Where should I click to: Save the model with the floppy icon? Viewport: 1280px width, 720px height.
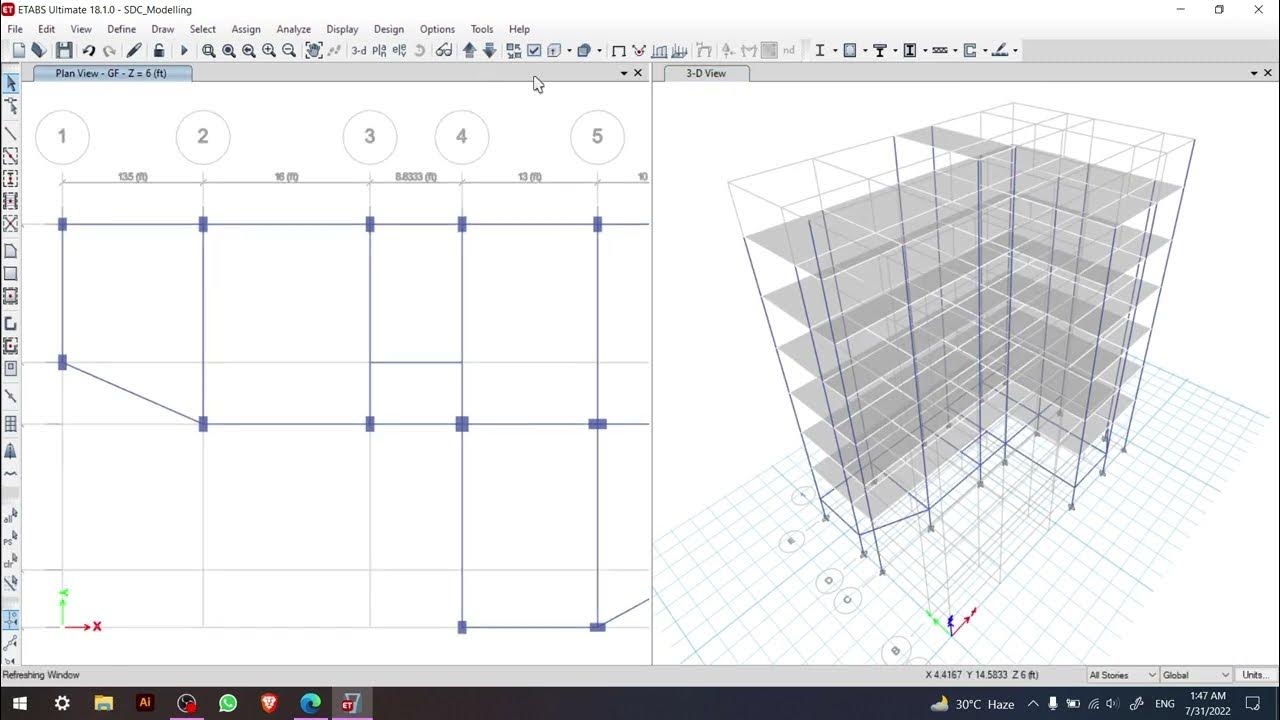point(64,50)
